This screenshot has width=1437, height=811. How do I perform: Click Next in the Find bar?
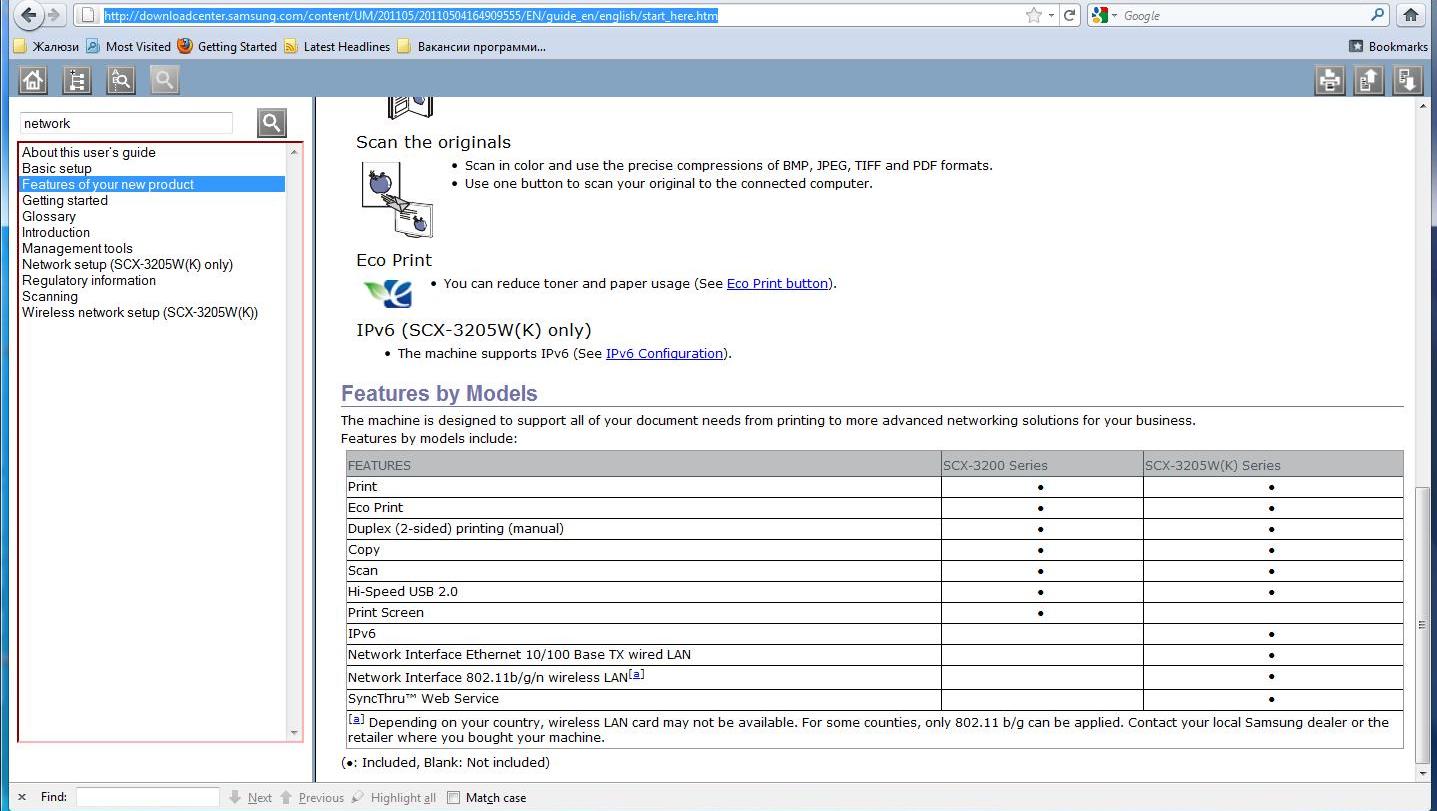[x=251, y=797]
